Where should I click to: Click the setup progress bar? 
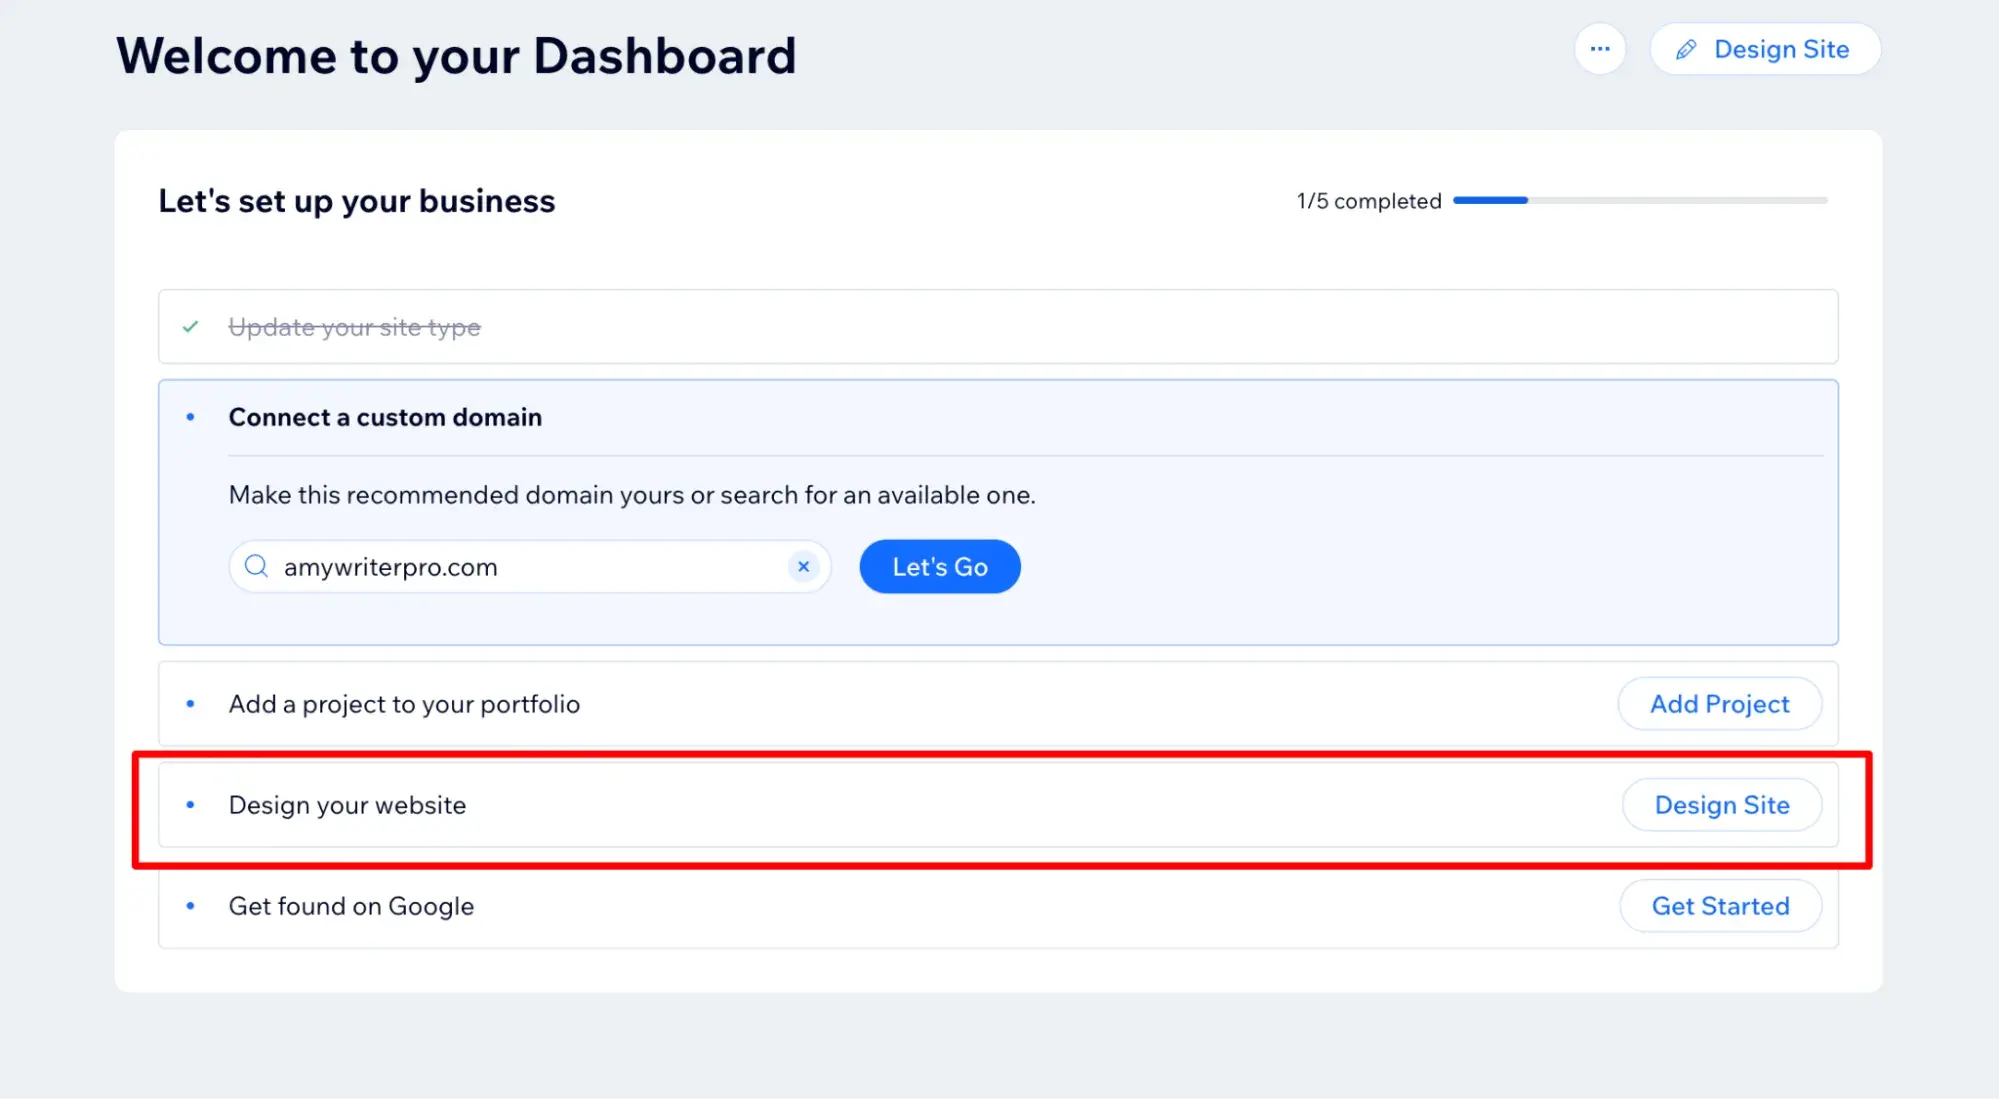click(1640, 200)
